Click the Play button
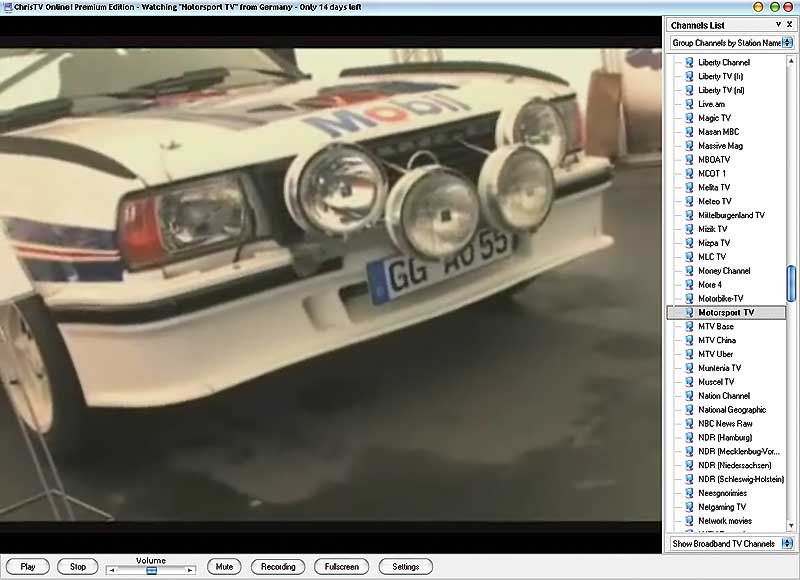Image resolution: width=800 pixels, height=580 pixels. tap(28, 567)
